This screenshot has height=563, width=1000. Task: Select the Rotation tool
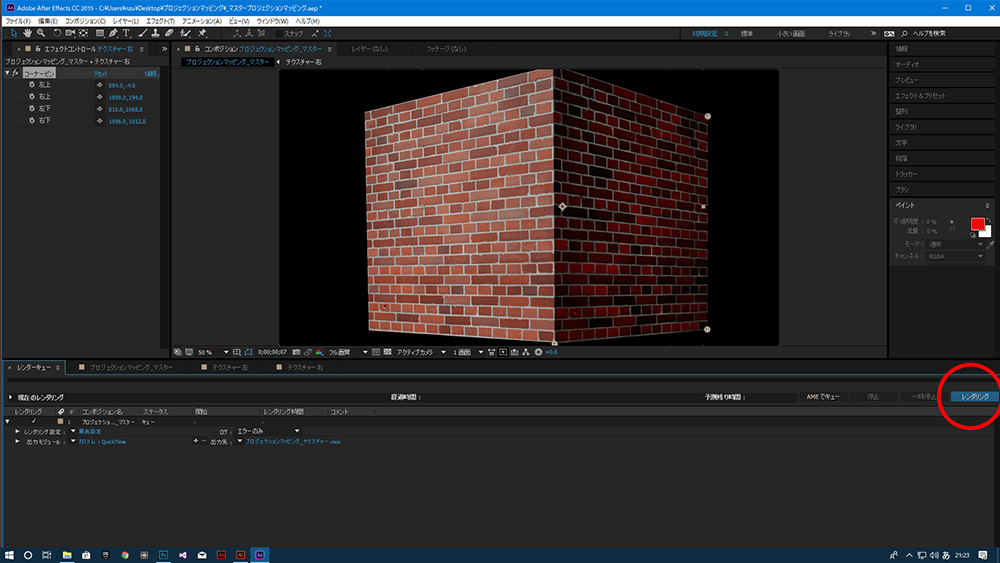(56, 33)
